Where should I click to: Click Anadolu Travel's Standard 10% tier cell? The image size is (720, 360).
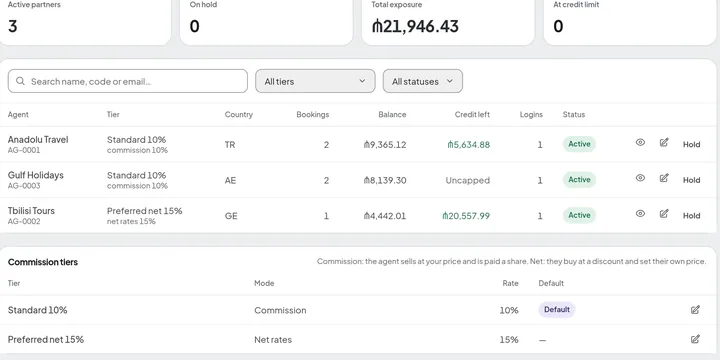tap(137, 144)
